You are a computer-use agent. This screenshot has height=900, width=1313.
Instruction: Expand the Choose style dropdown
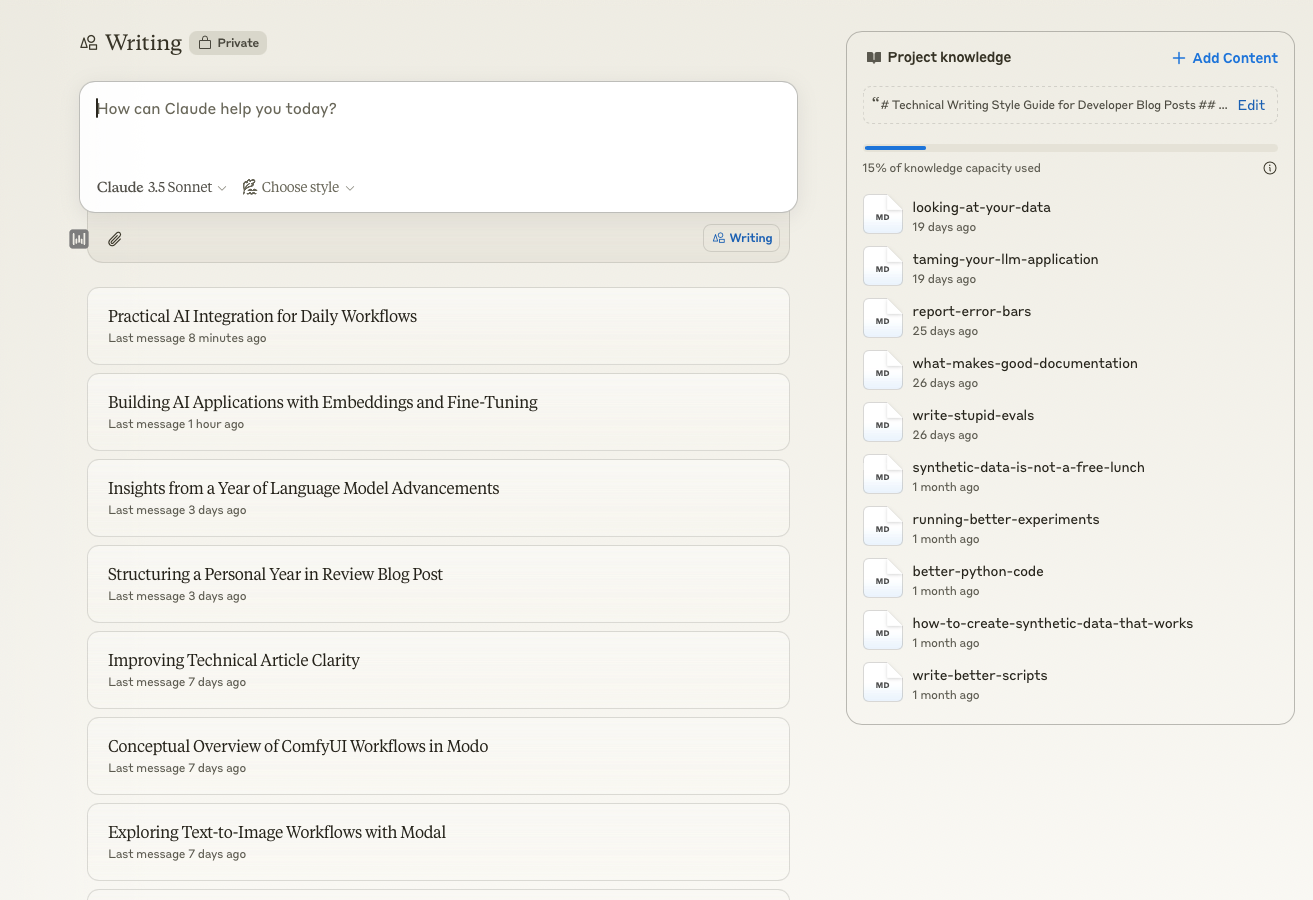(x=299, y=187)
